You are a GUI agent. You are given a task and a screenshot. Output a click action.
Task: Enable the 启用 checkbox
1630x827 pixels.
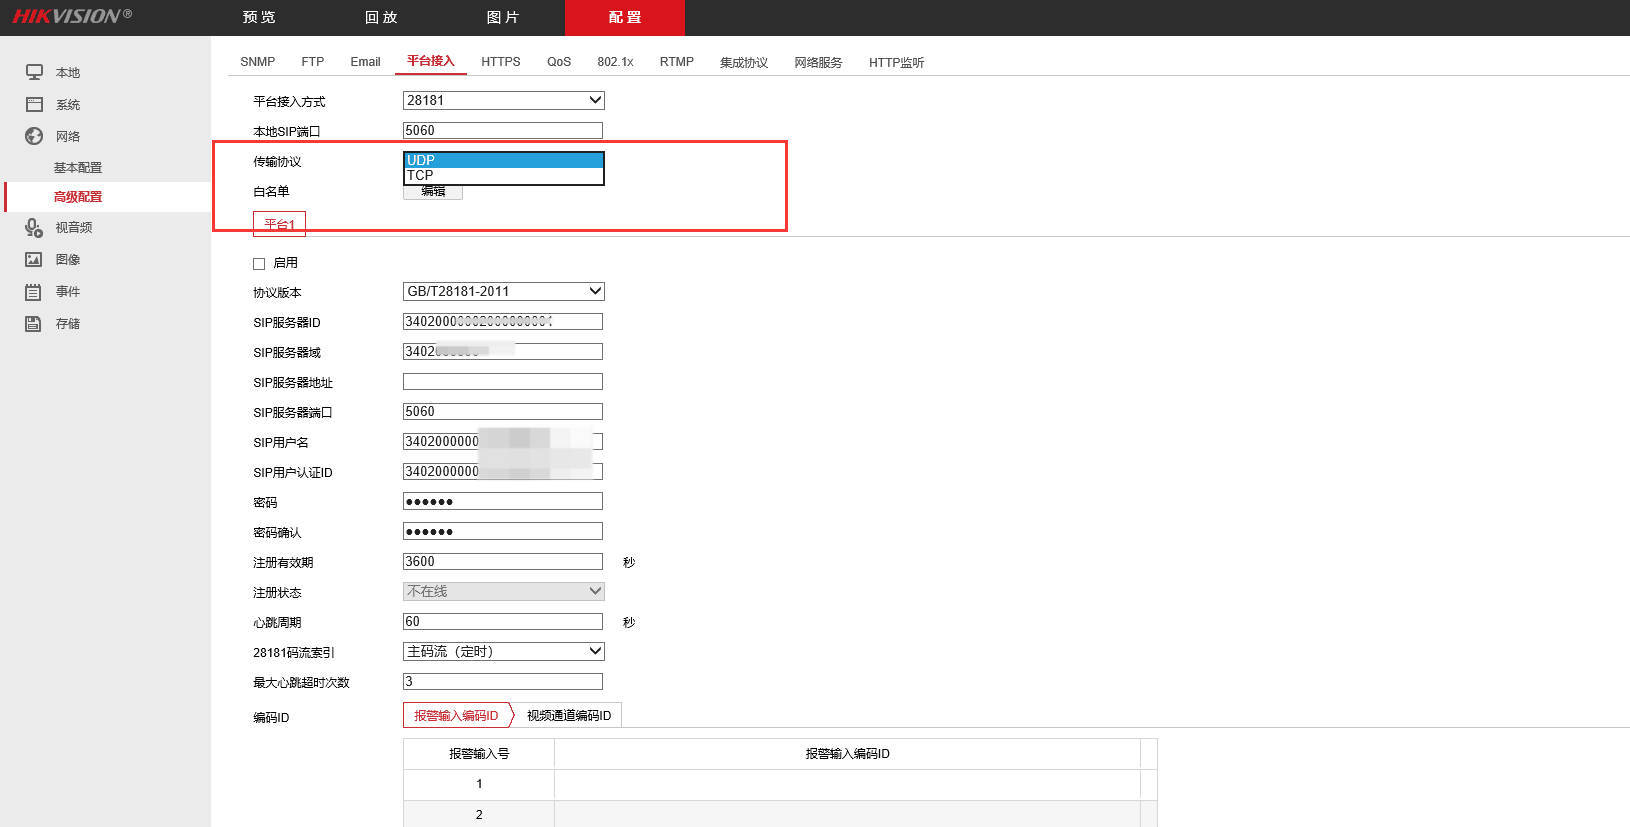(259, 264)
